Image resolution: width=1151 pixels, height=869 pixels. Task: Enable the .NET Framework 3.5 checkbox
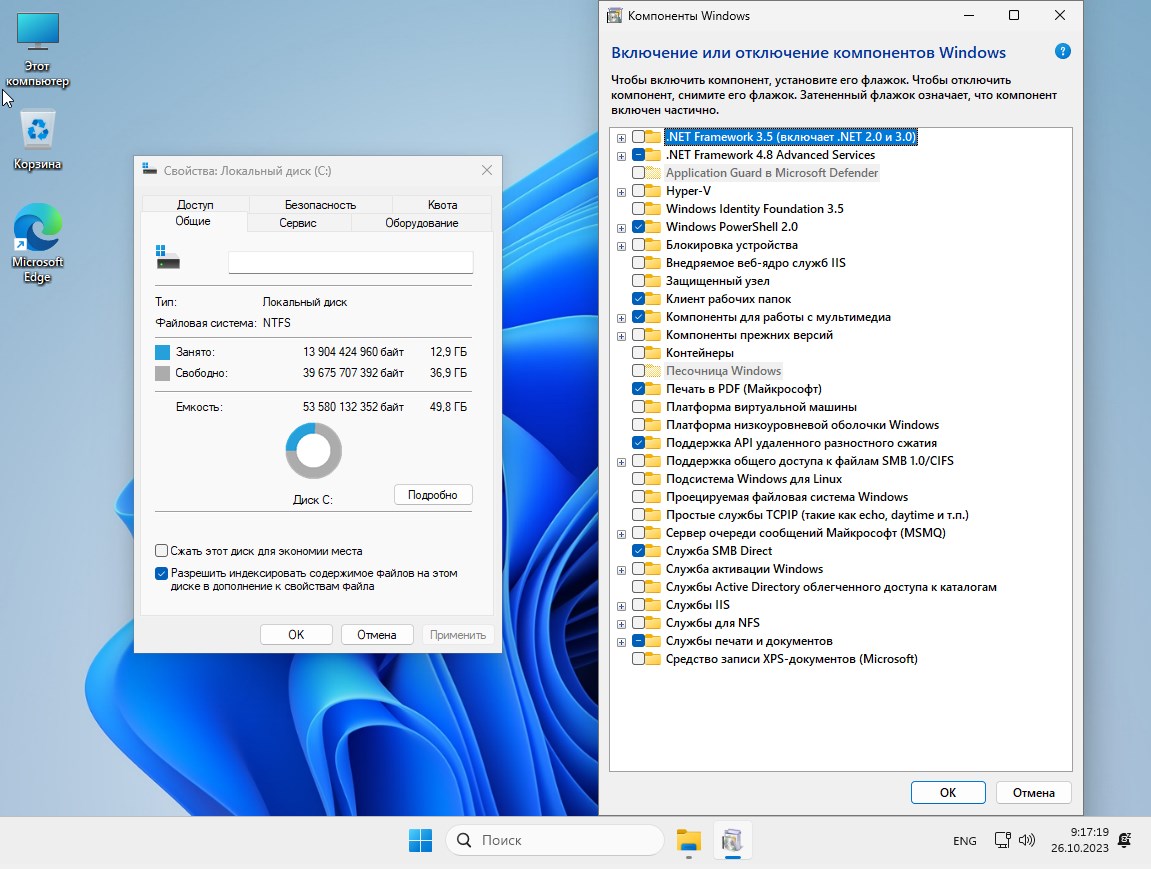coord(637,137)
